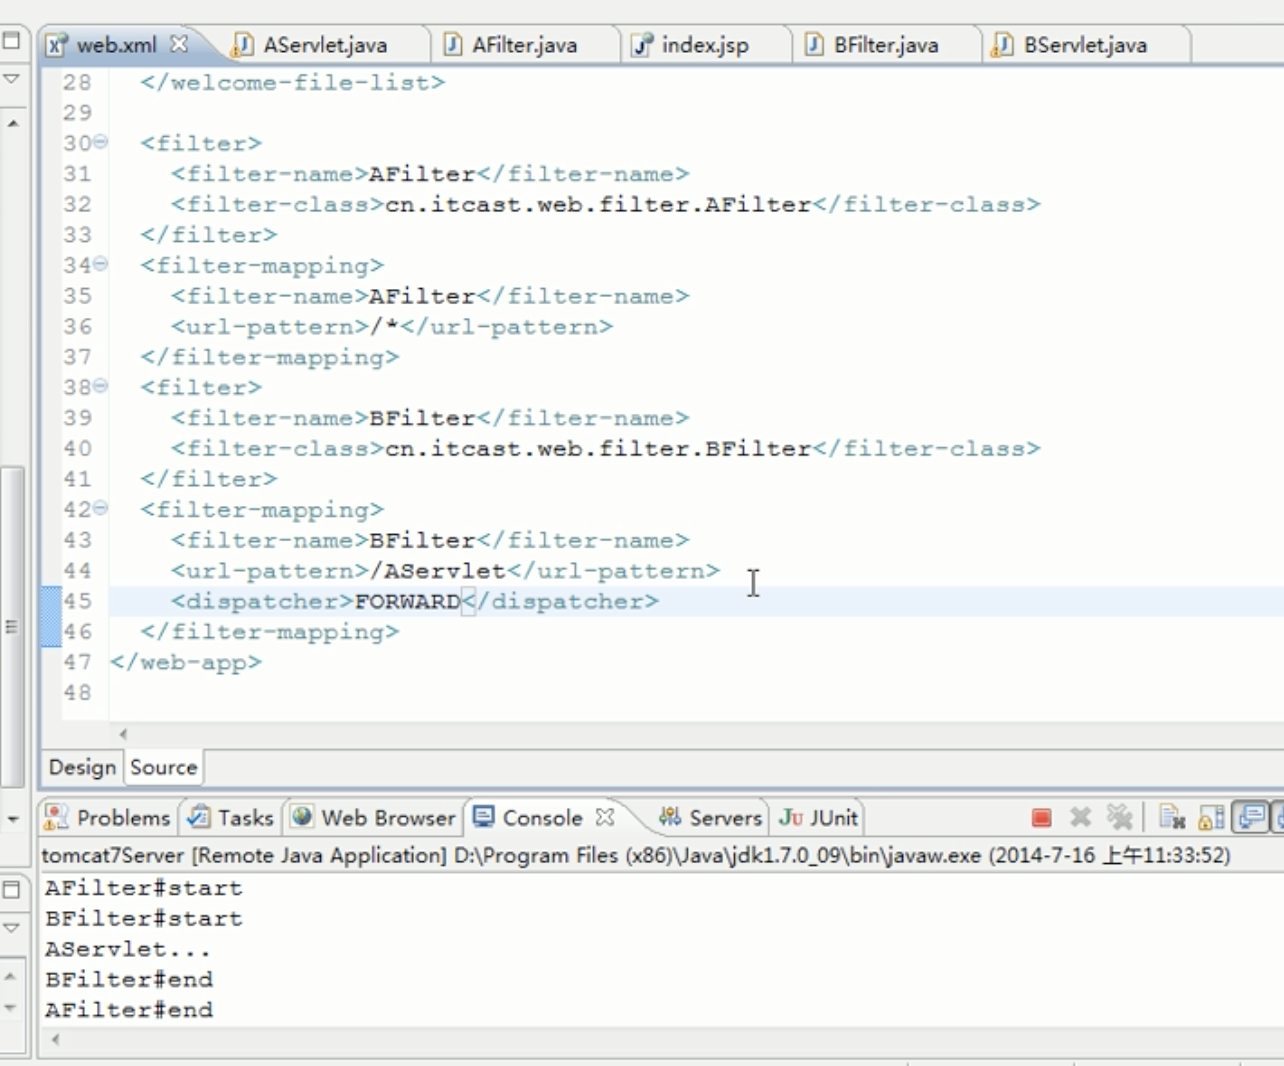Open the view menu triangle beside the console
The image size is (1284, 1066).
click(x=11, y=928)
